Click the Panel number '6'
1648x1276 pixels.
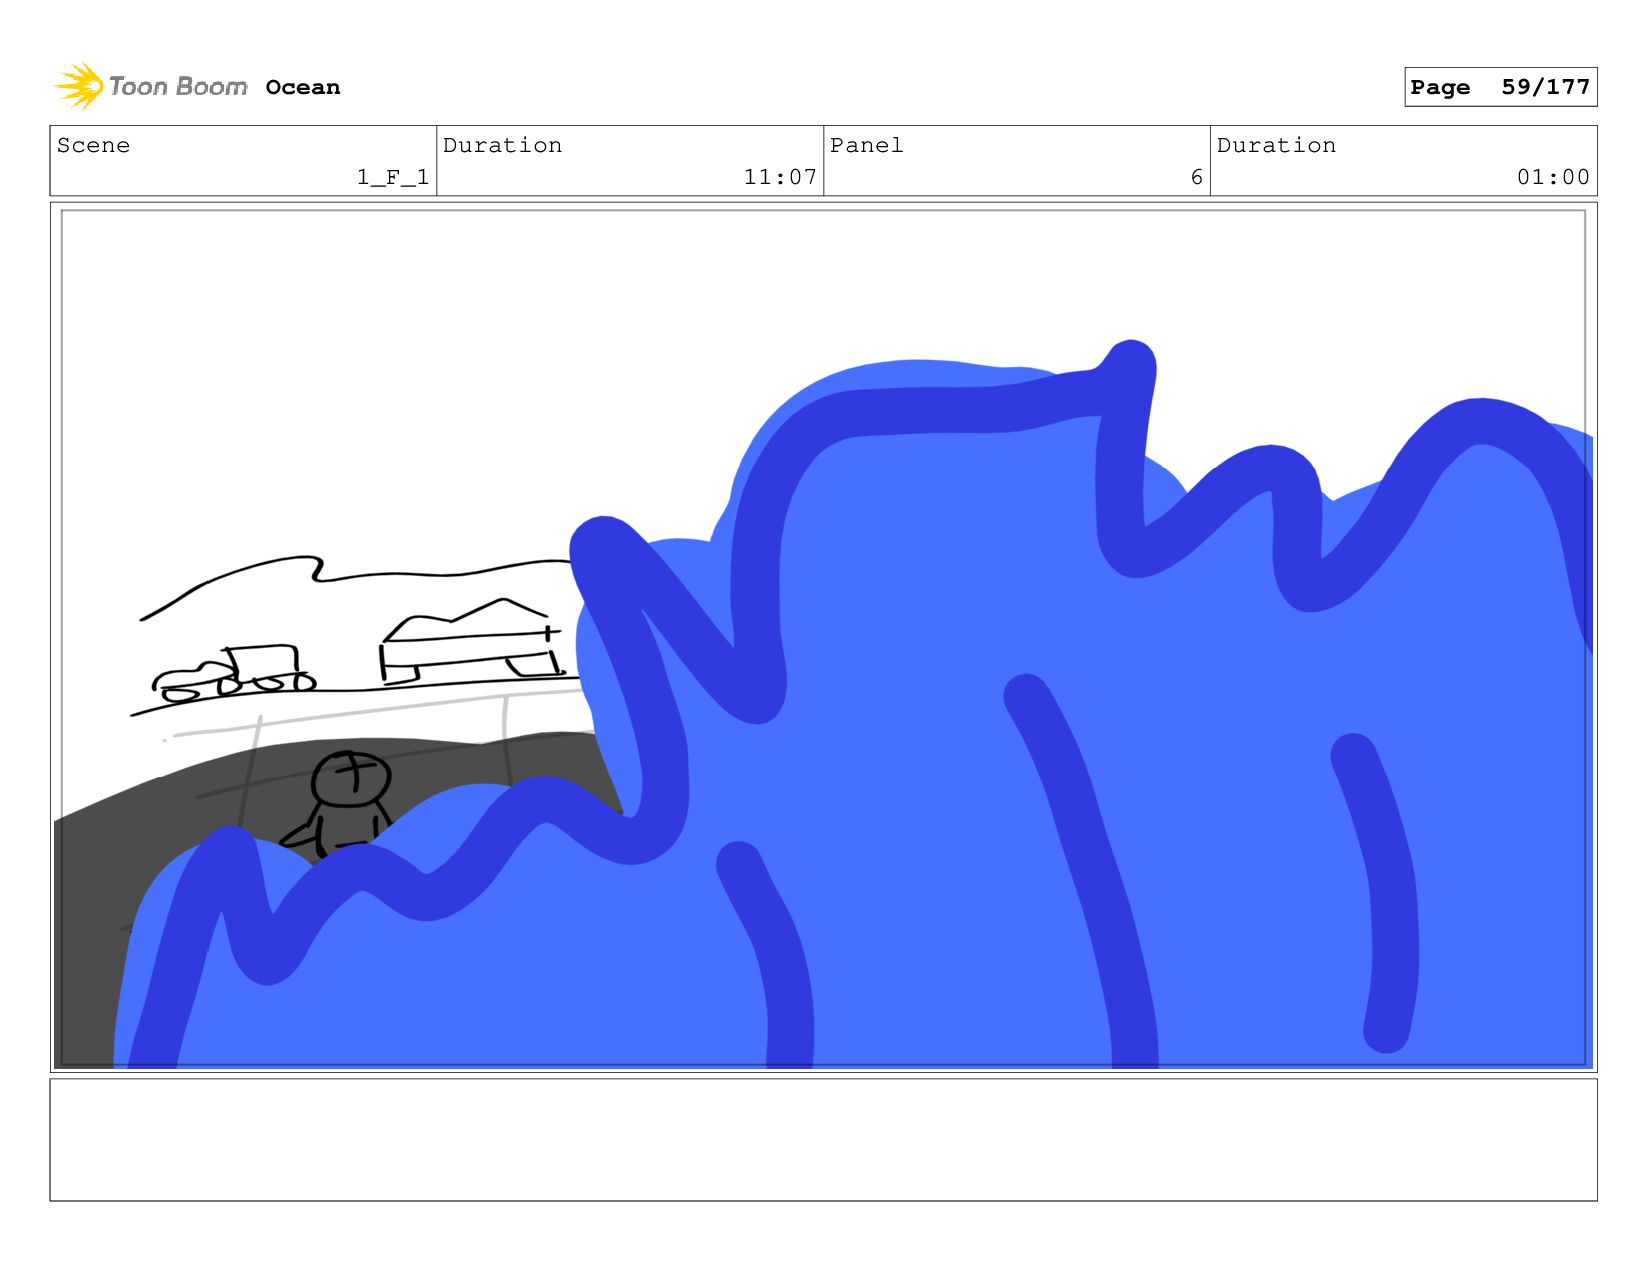(x=1196, y=177)
